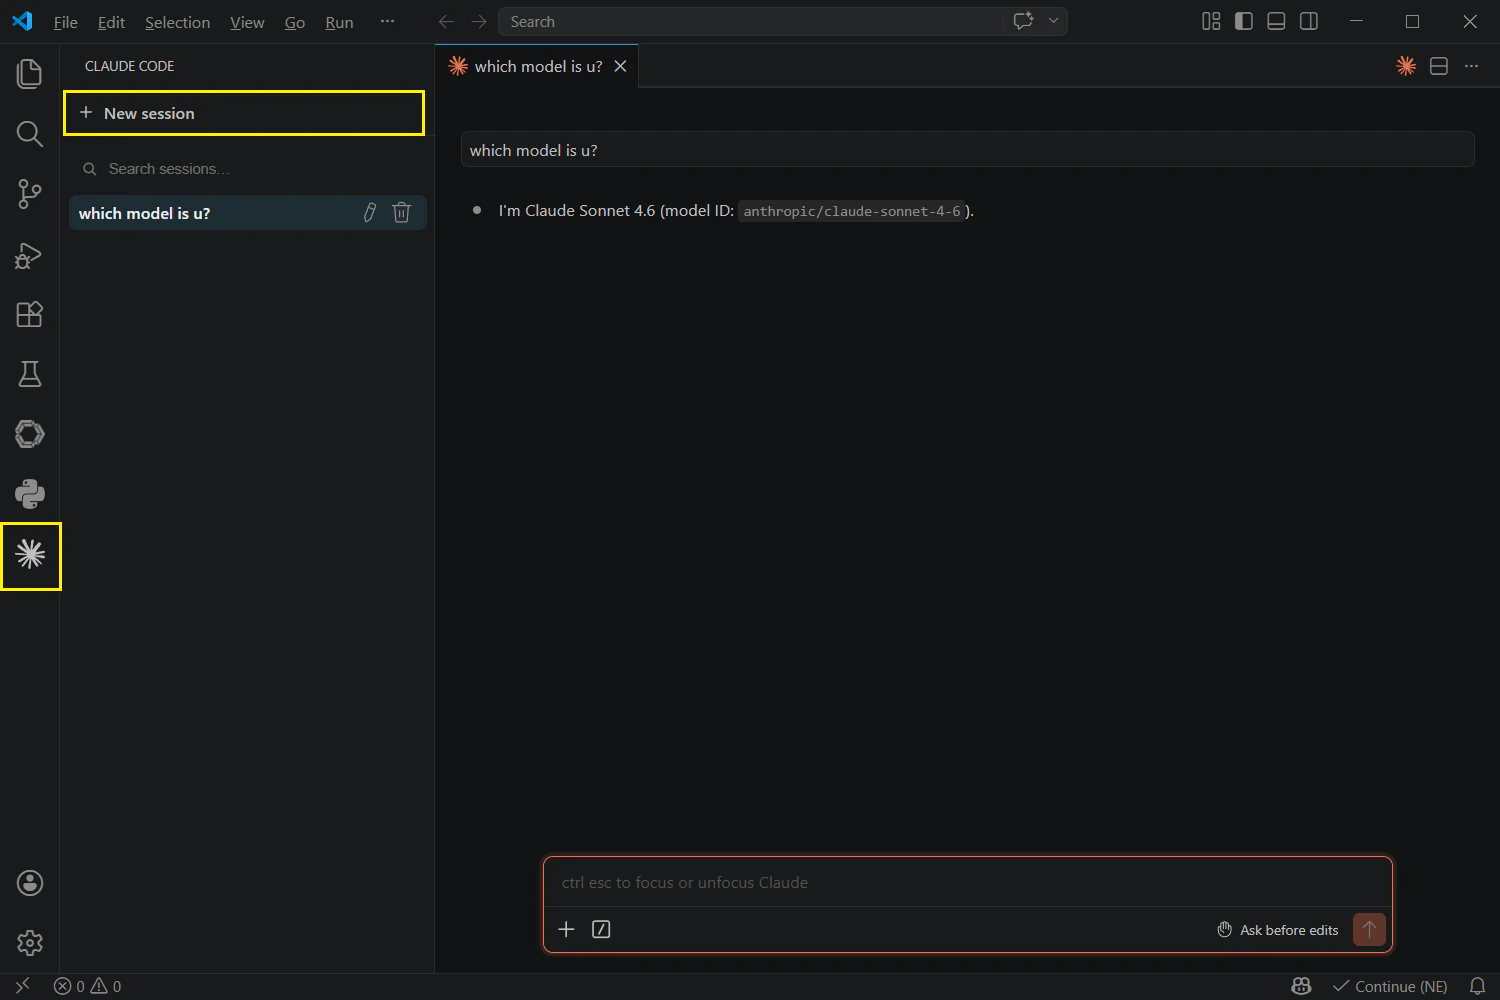Open errors and warnings count in status bar
Screen dimensions: 1500x1000
click(x=88, y=986)
